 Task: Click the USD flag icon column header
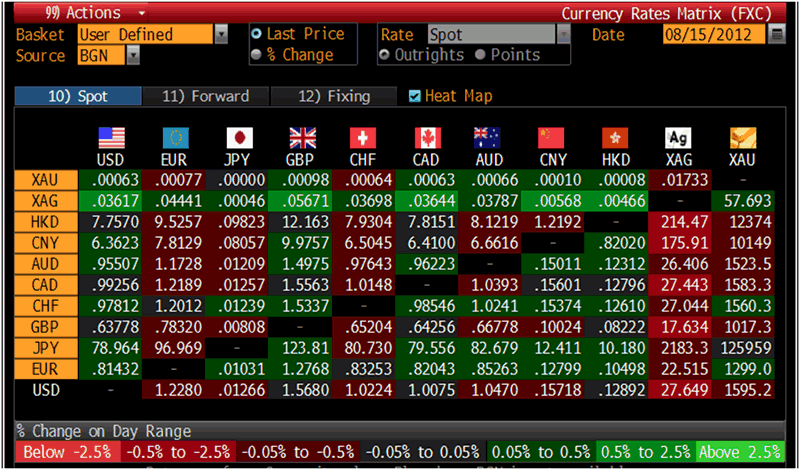(x=112, y=138)
